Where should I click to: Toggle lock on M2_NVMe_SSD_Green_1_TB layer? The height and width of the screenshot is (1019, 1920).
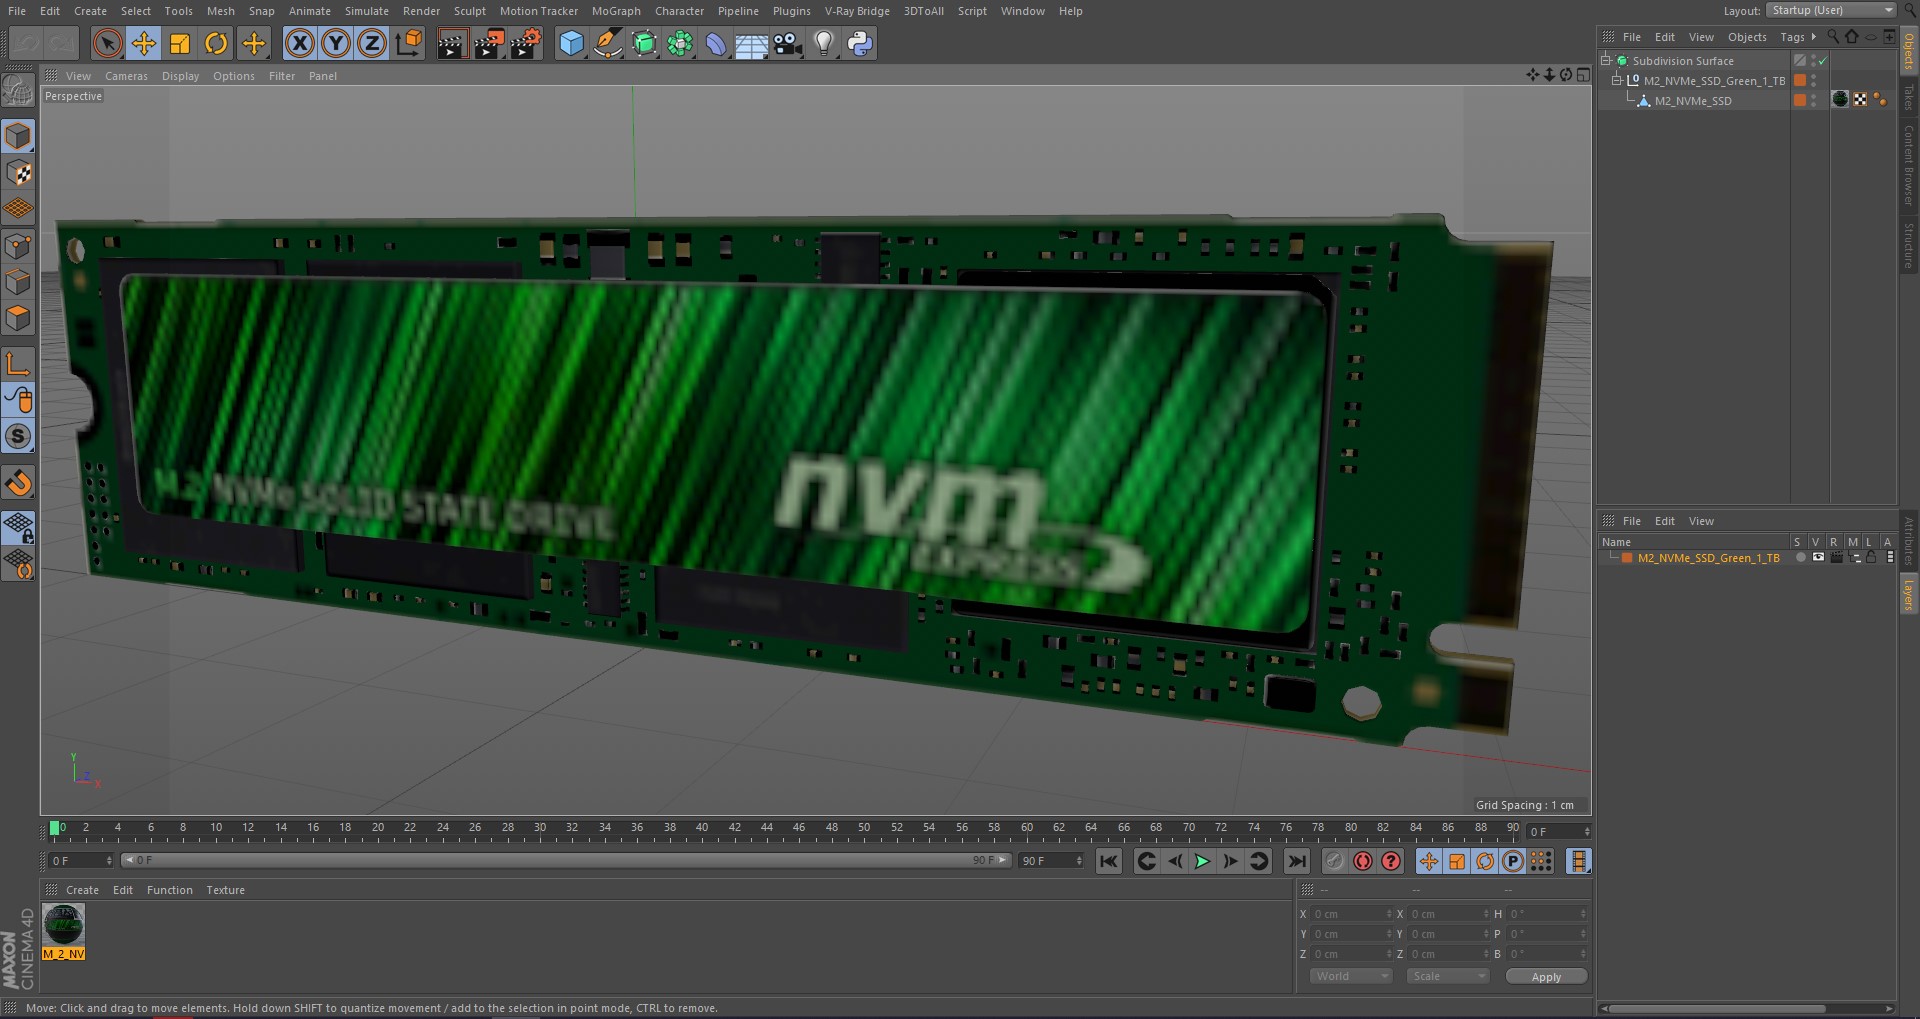(1871, 558)
